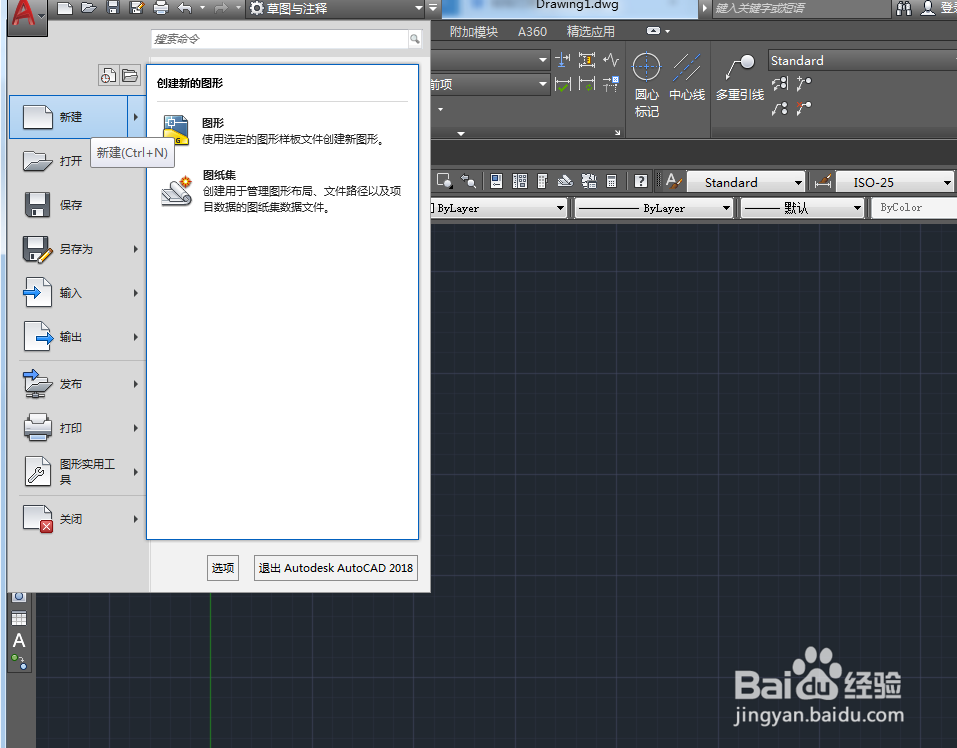
Task: Open the customize quick access toolbar arrow
Action: click(x=433, y=8)
